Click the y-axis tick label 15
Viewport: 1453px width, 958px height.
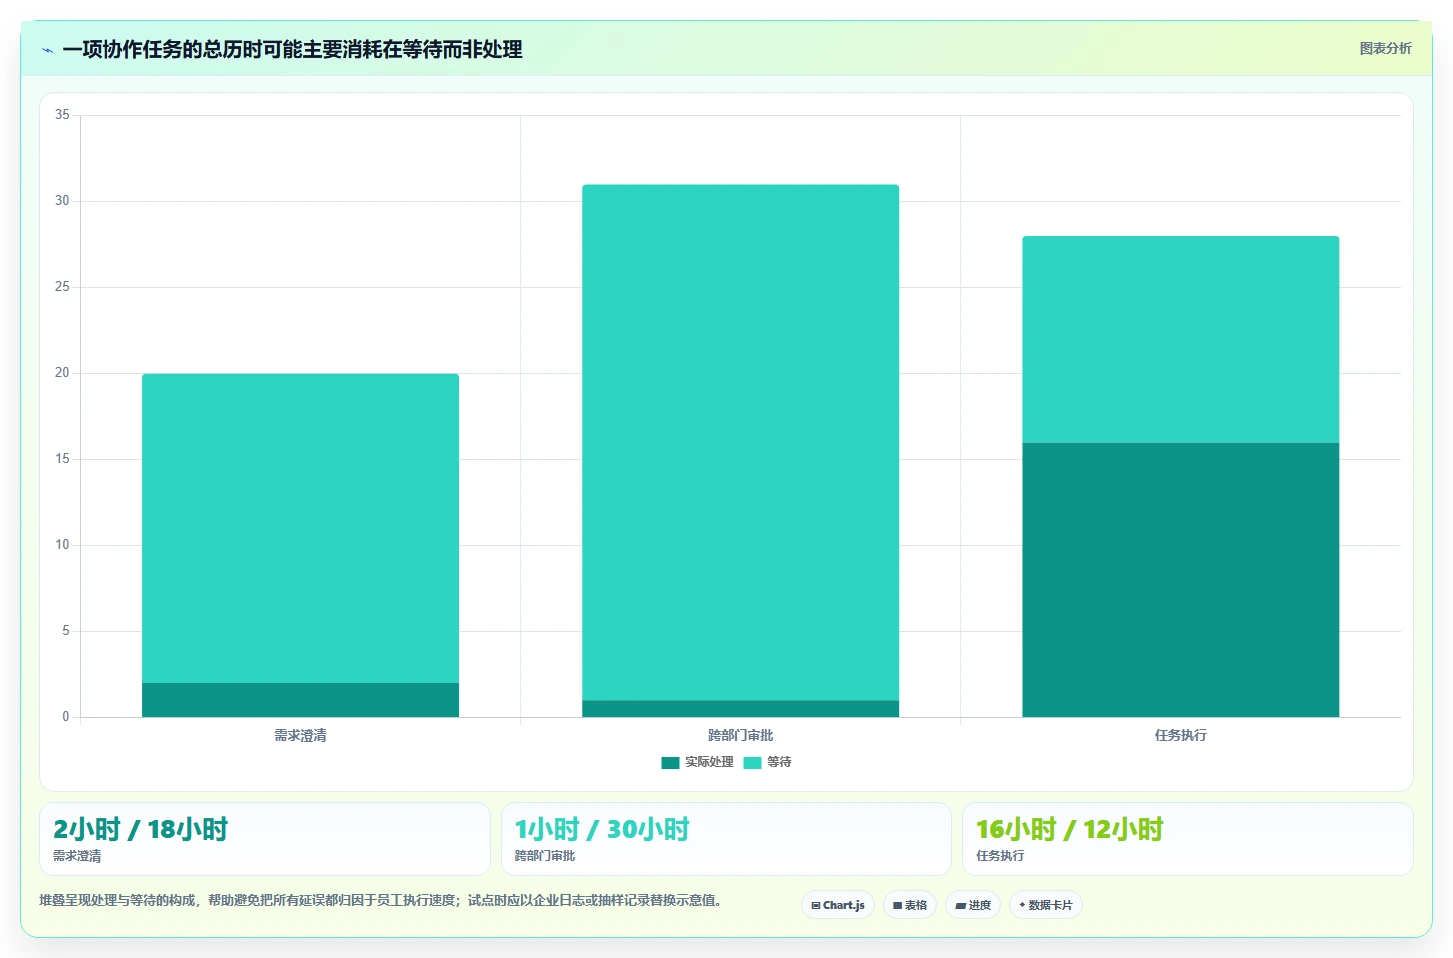coord(62,459)
